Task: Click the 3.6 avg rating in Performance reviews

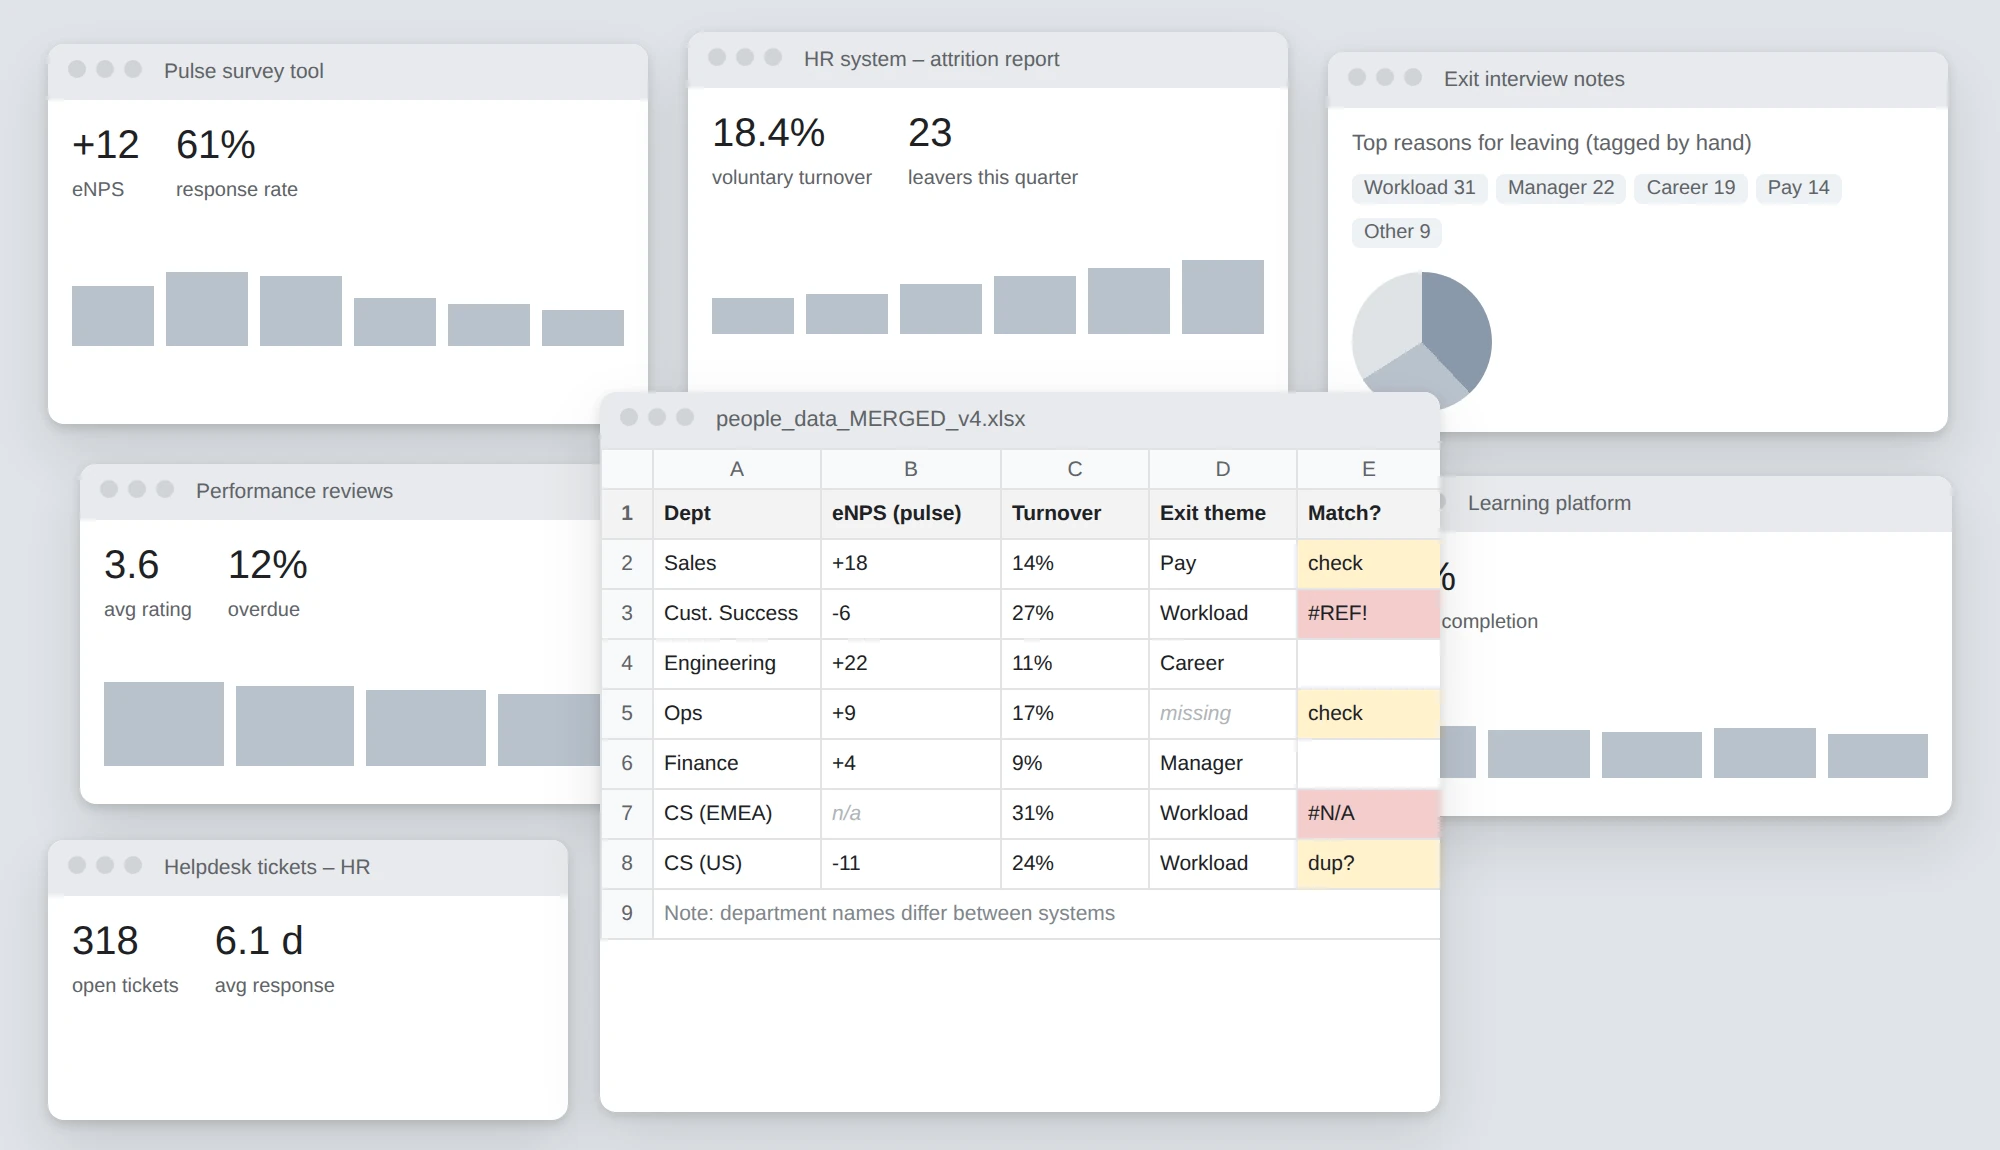Action: coord(131,565)
